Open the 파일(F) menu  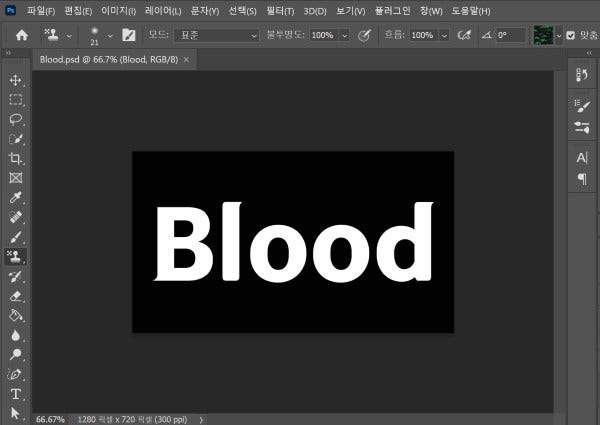click(41, 11)
